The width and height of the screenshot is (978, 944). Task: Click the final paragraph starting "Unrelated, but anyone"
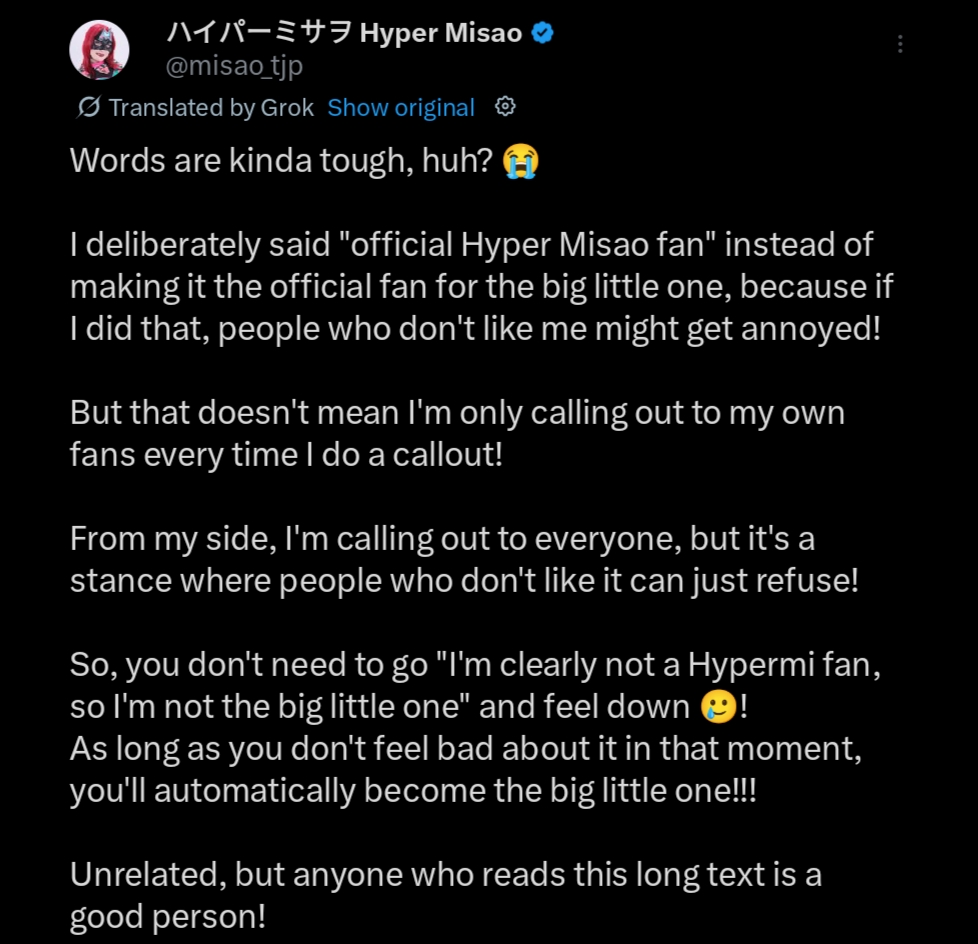point(445,896)
